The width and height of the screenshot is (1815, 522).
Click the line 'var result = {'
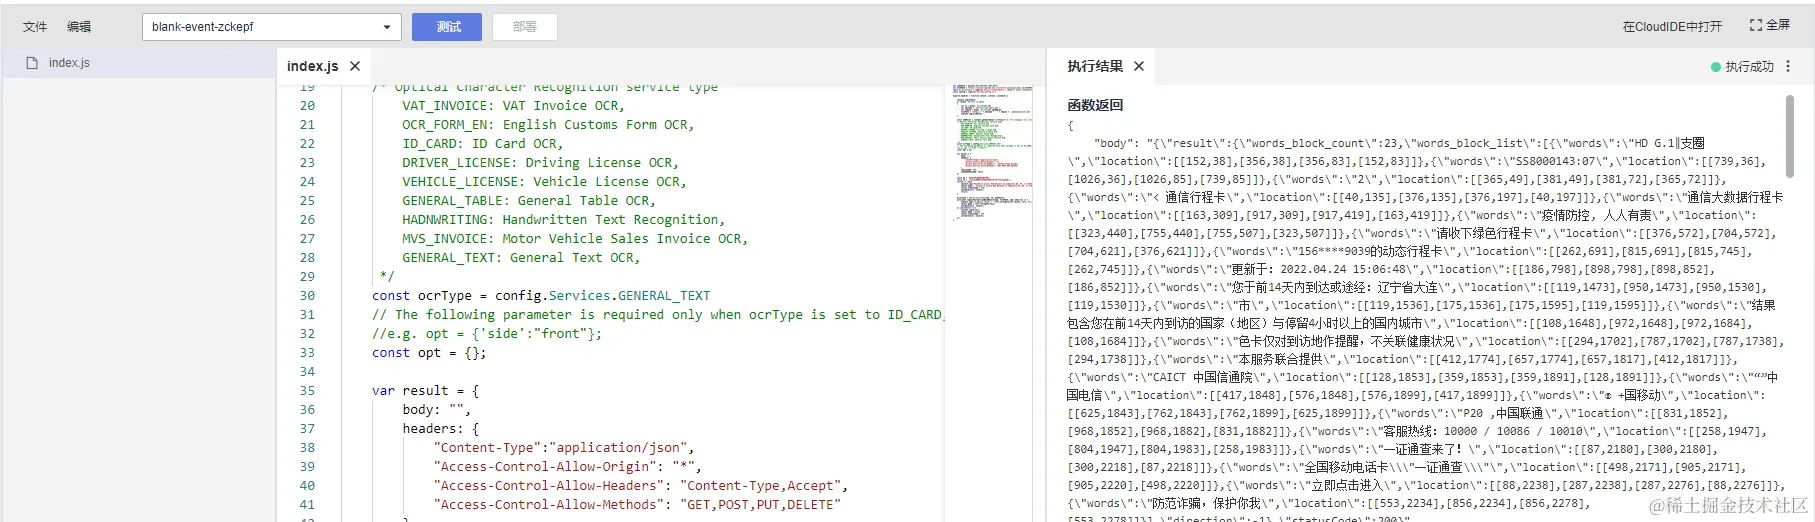click(425, 391)
